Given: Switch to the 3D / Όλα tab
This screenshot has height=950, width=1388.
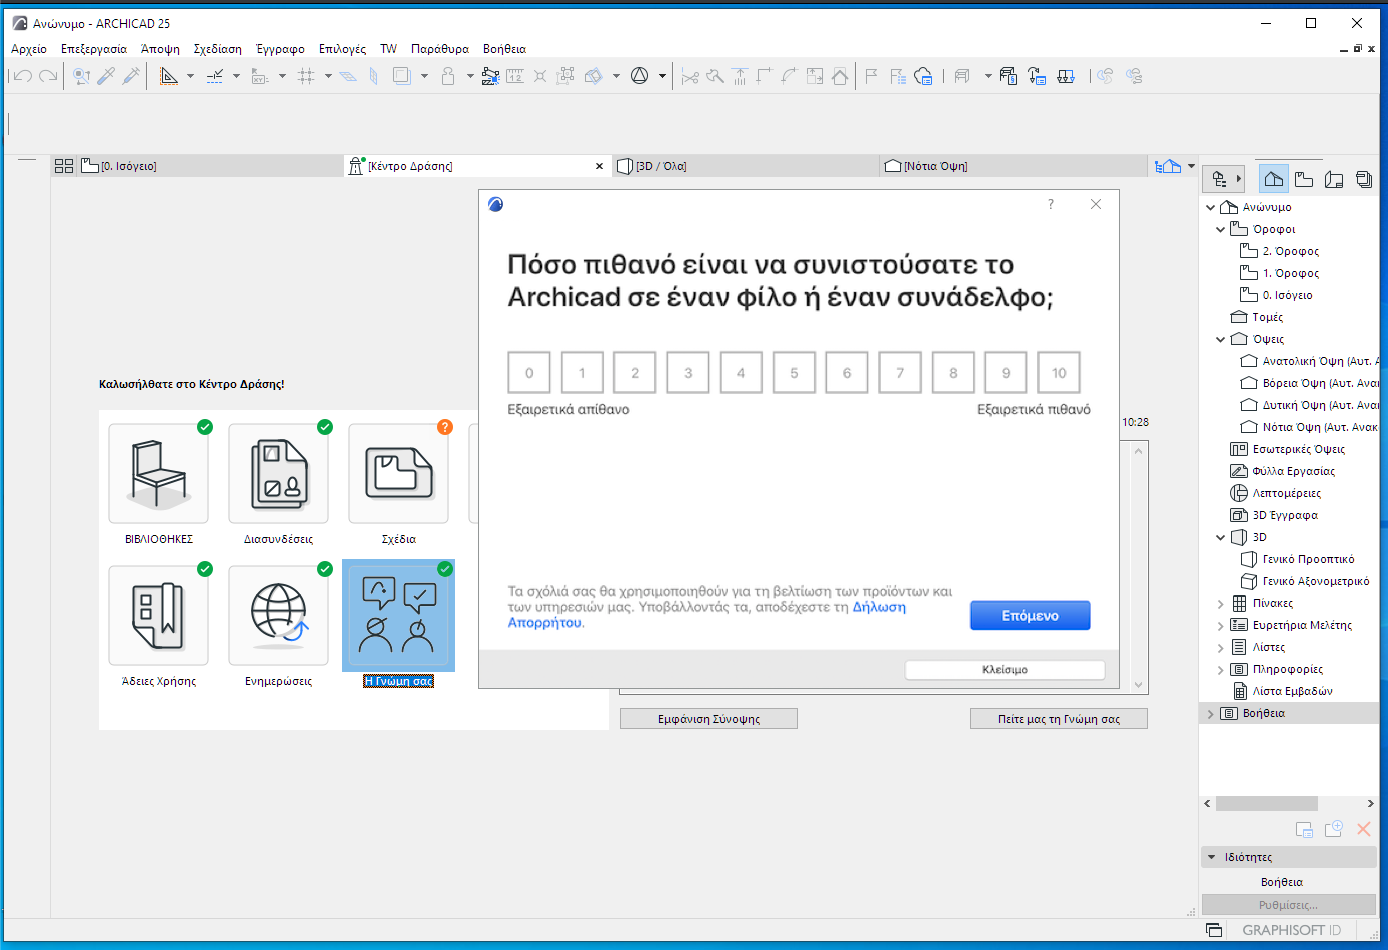Looking at the screenshot, I should click(661, 166).
